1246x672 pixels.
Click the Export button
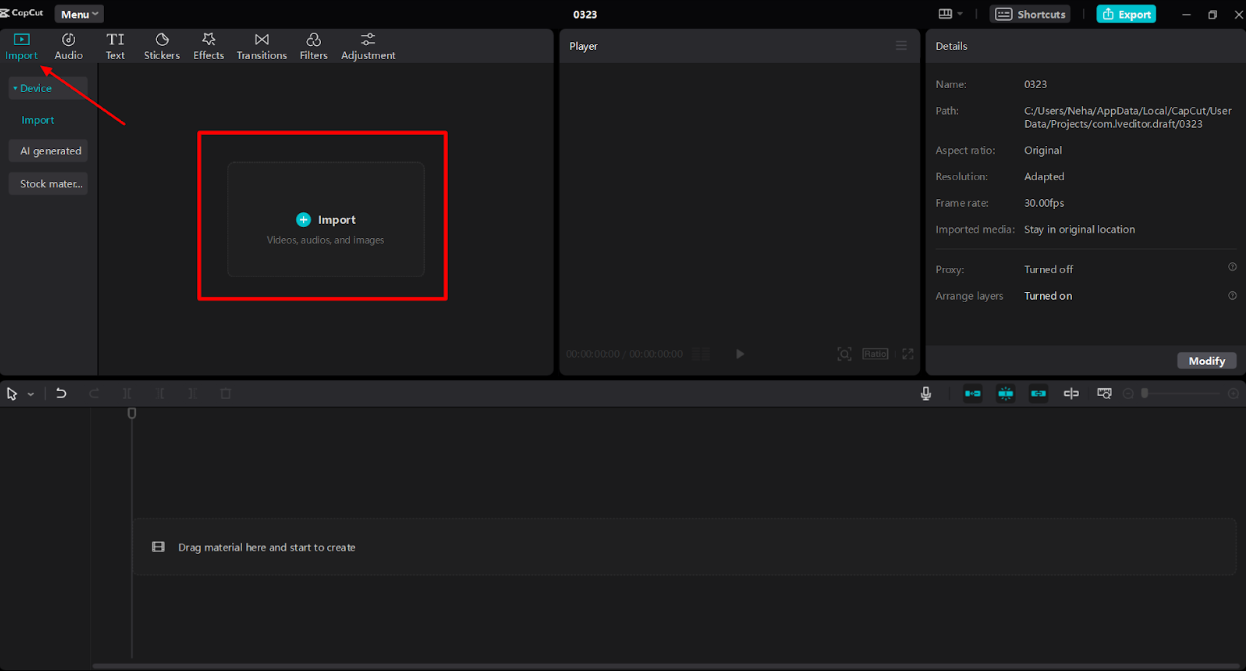(x=1126, y=14)
